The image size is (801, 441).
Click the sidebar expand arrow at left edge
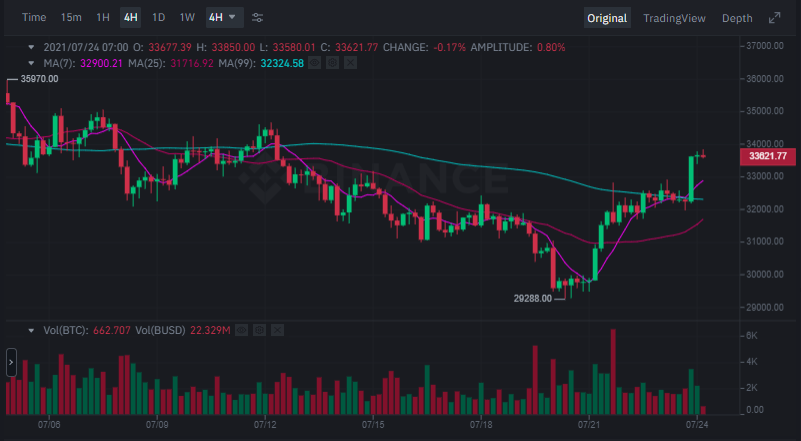point(11,362)
